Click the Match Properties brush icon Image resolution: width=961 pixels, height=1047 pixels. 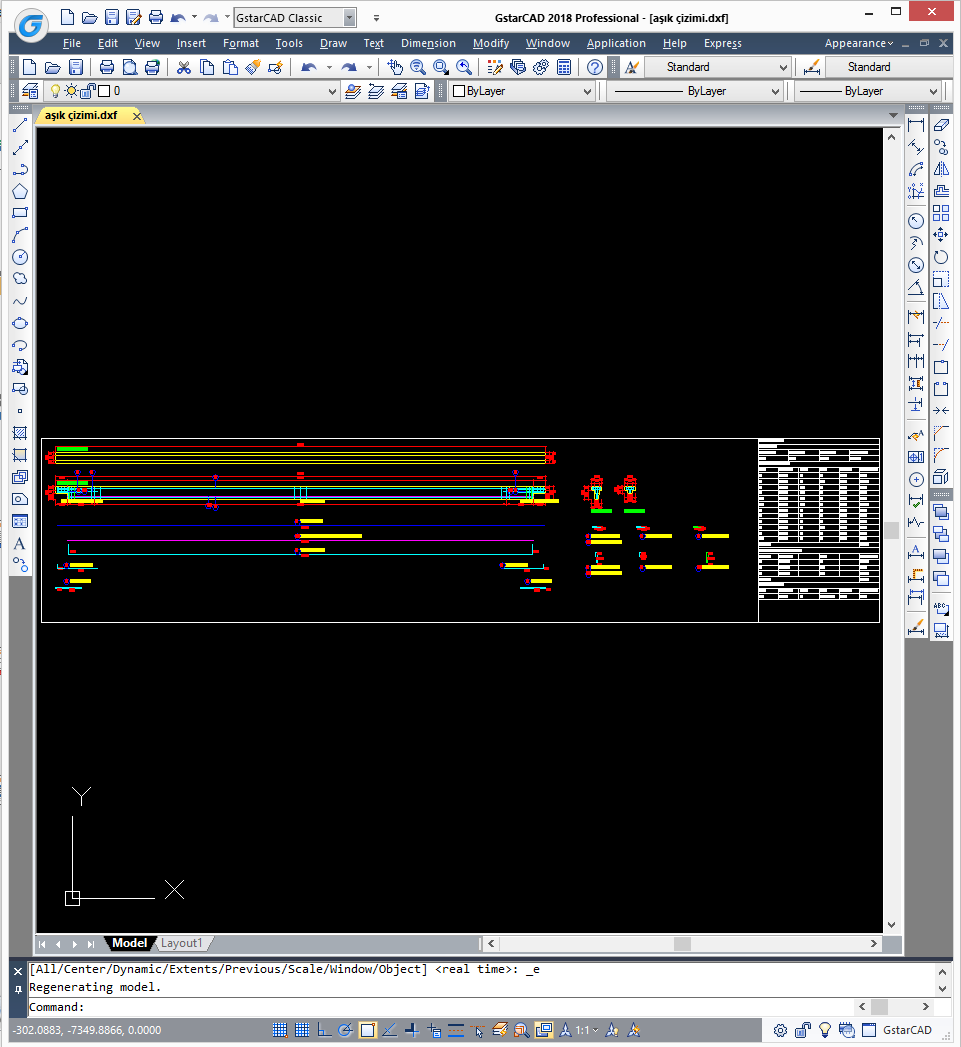point(252,67)
